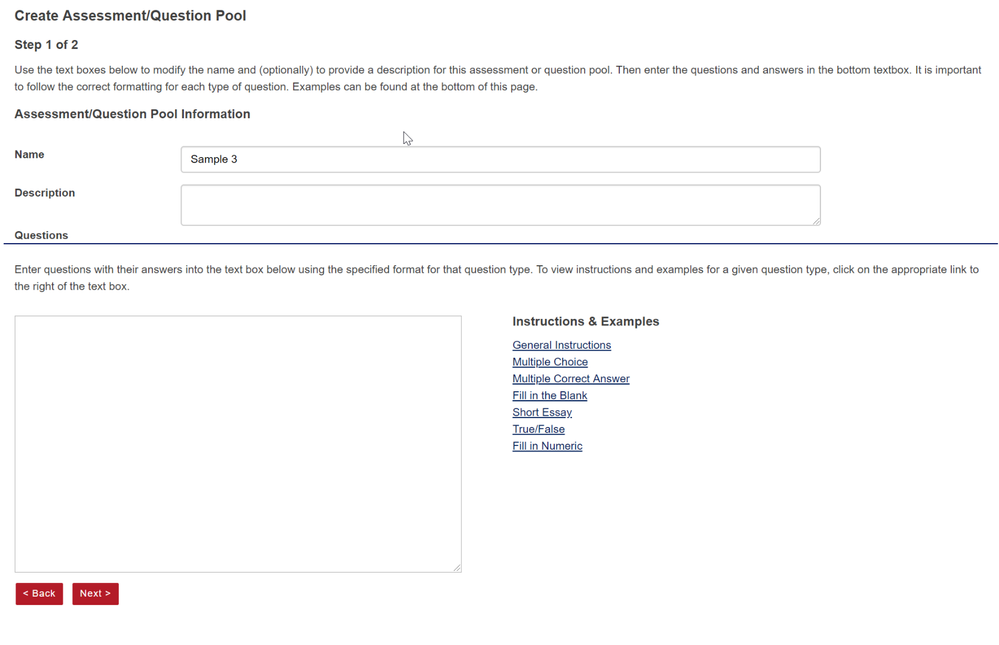The height and width of the screenshot is (645, 999).
Task: Proceed with the Next button
Action: pyautogui.click(x=95, y=594)
